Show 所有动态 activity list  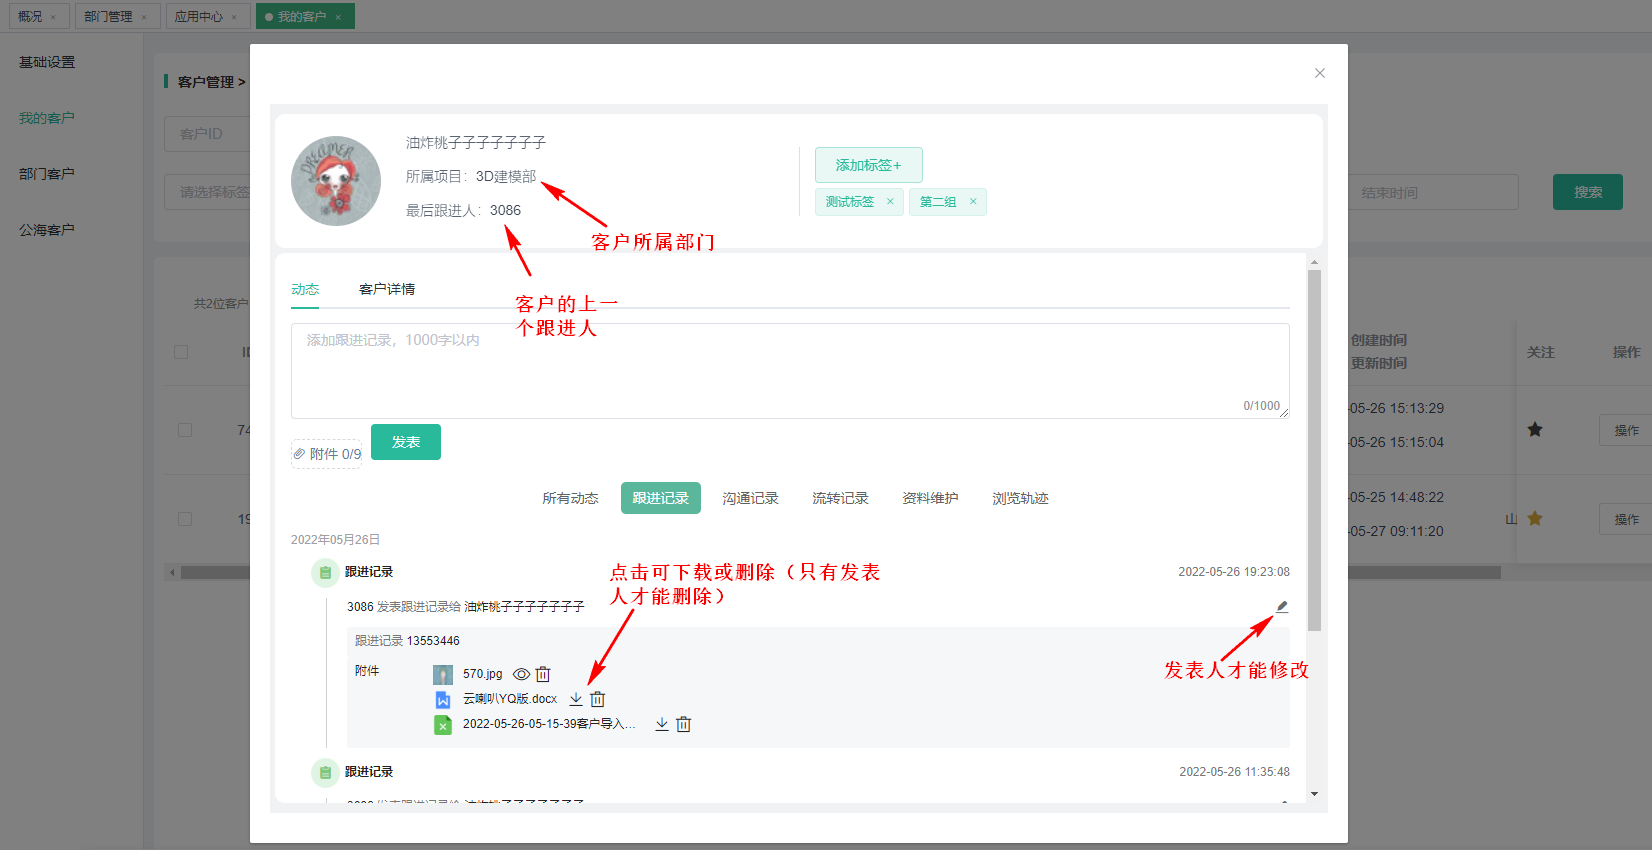[x=570, y=498]
